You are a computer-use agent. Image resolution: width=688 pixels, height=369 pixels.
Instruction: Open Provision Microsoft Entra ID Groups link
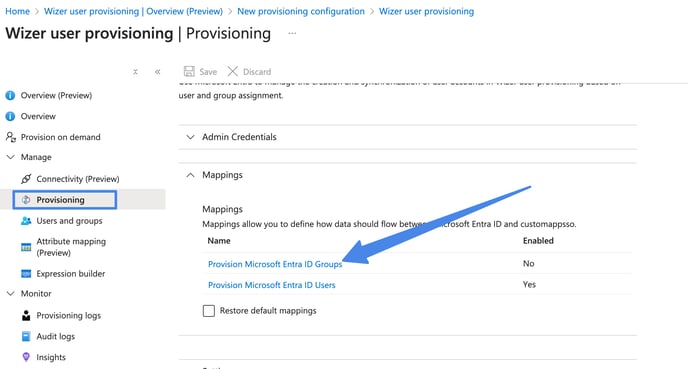tap(275, 264)
